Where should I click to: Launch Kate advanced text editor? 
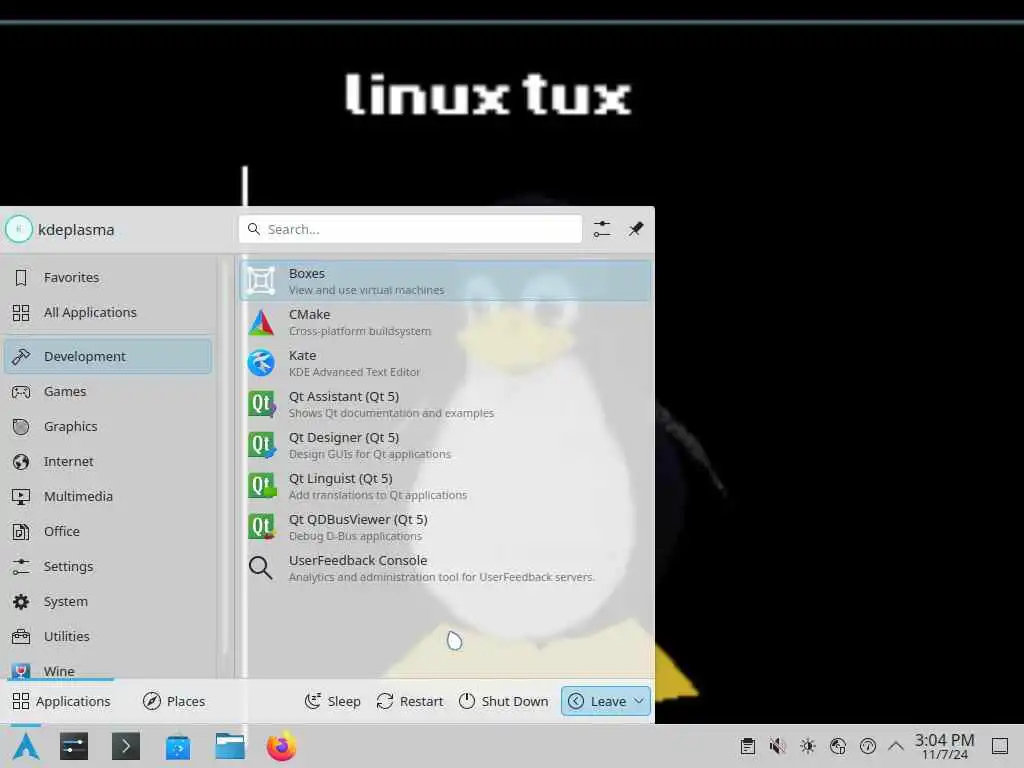446,363
